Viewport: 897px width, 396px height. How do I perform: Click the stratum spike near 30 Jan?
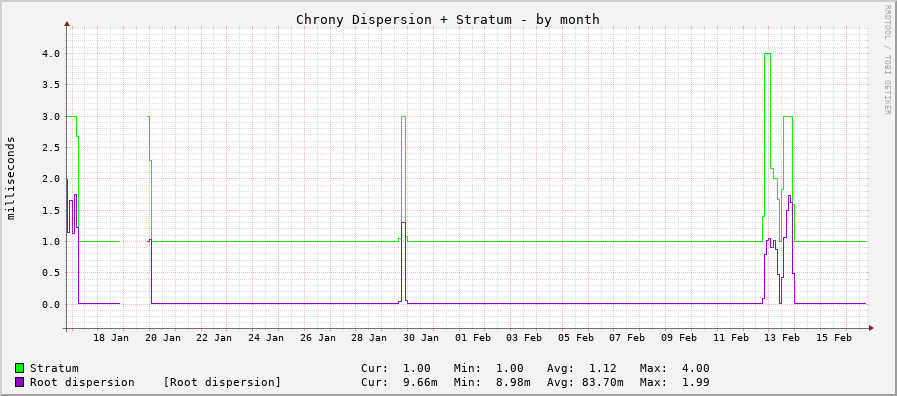[403, 117]
